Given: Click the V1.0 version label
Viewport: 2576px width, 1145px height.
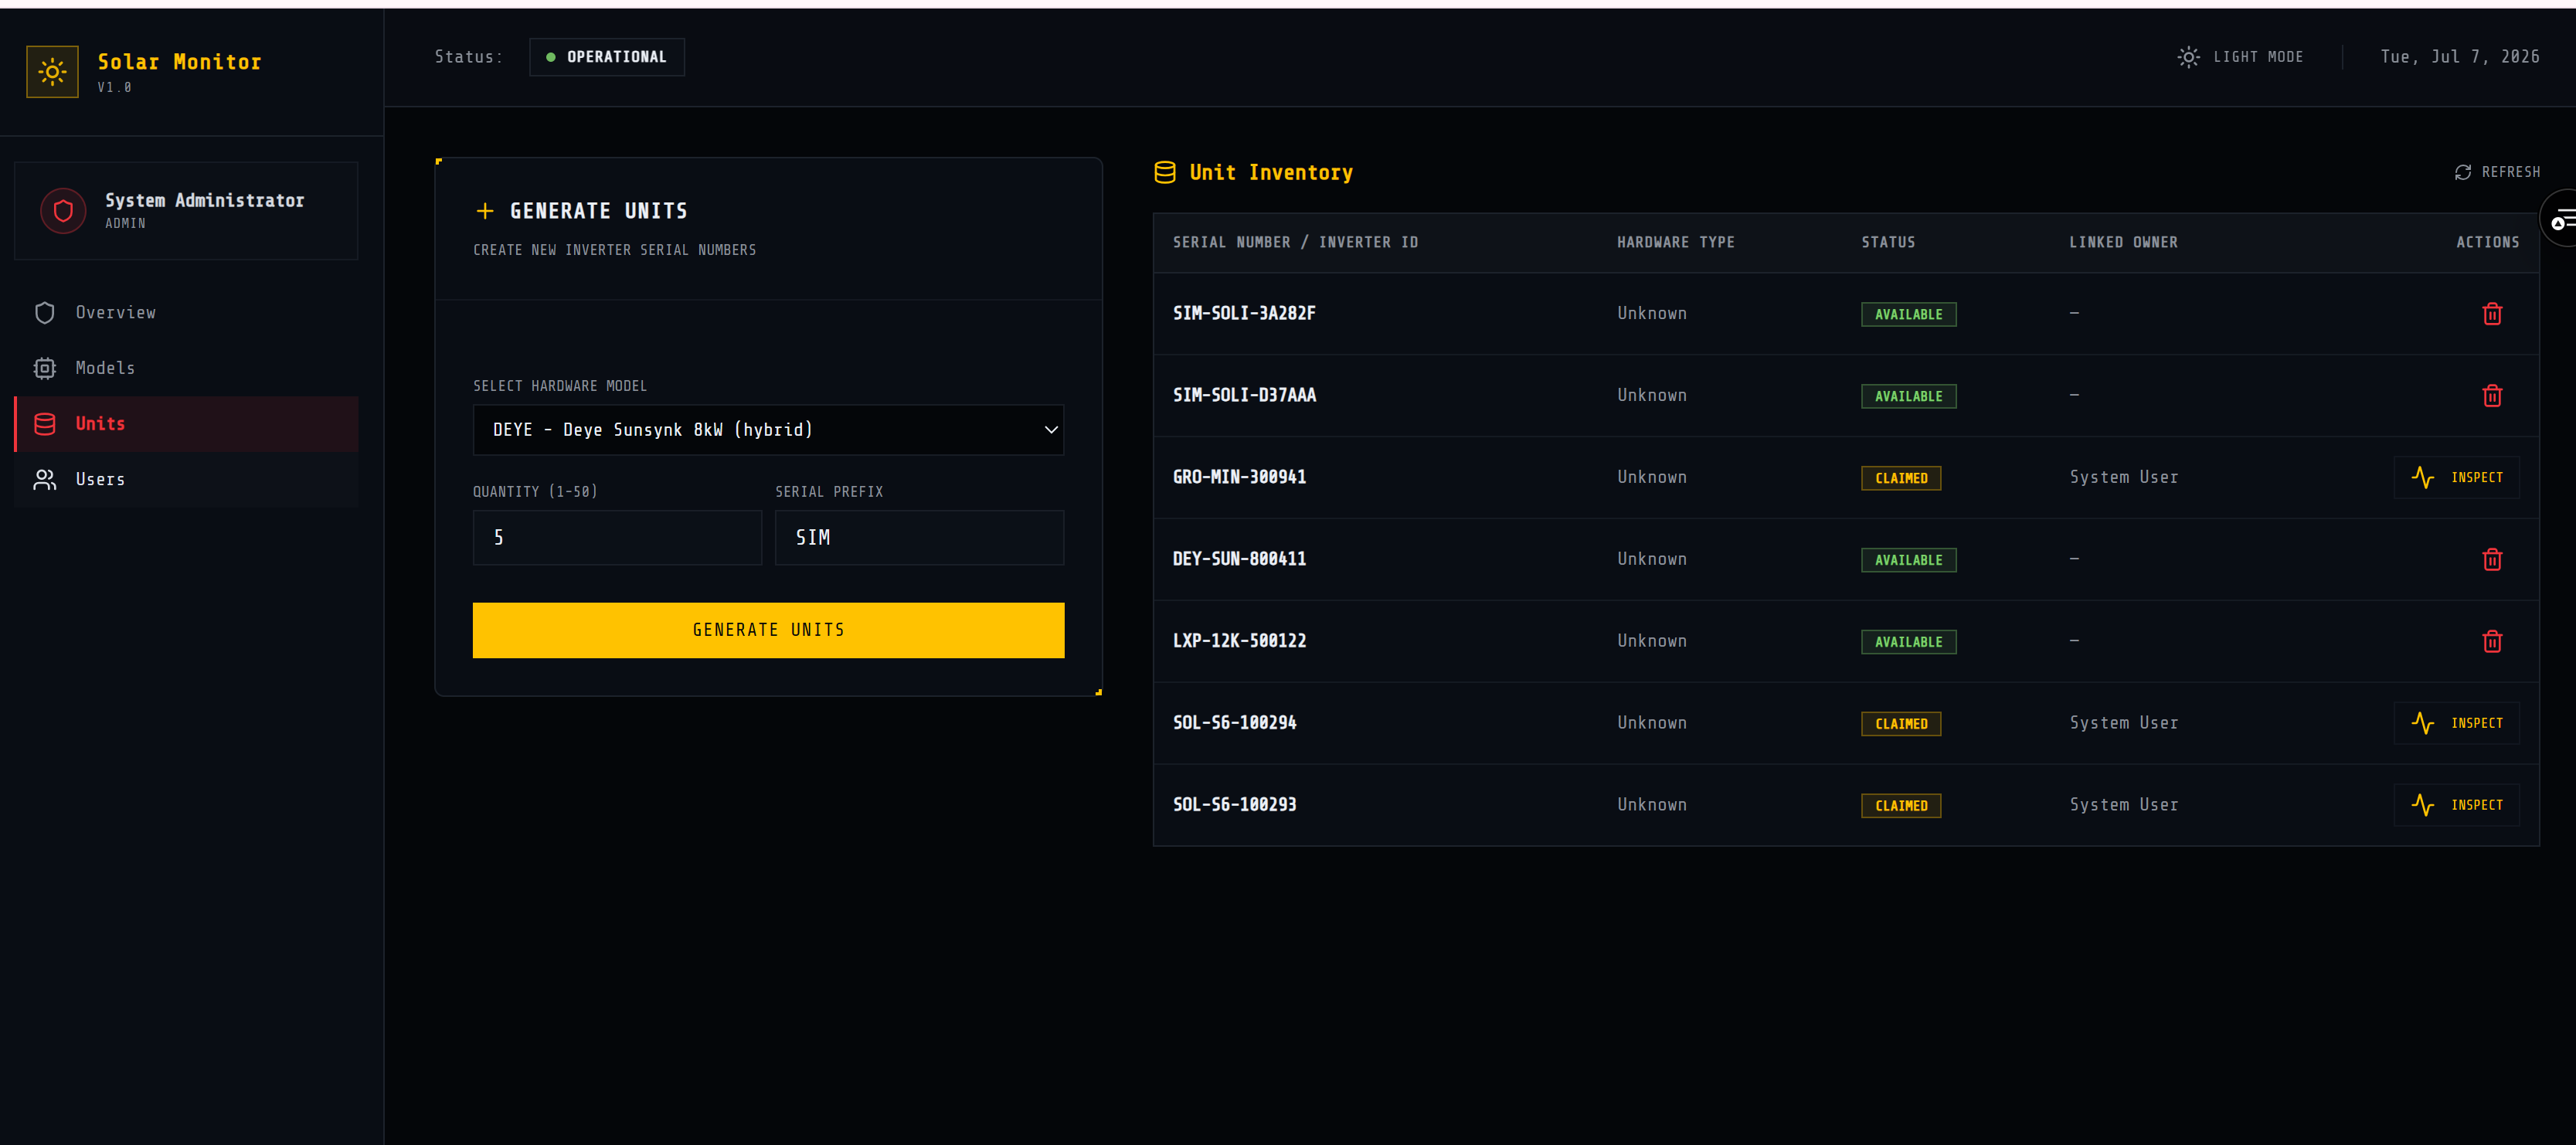Looking at the screenshot, I should click(x=114, y=88).
